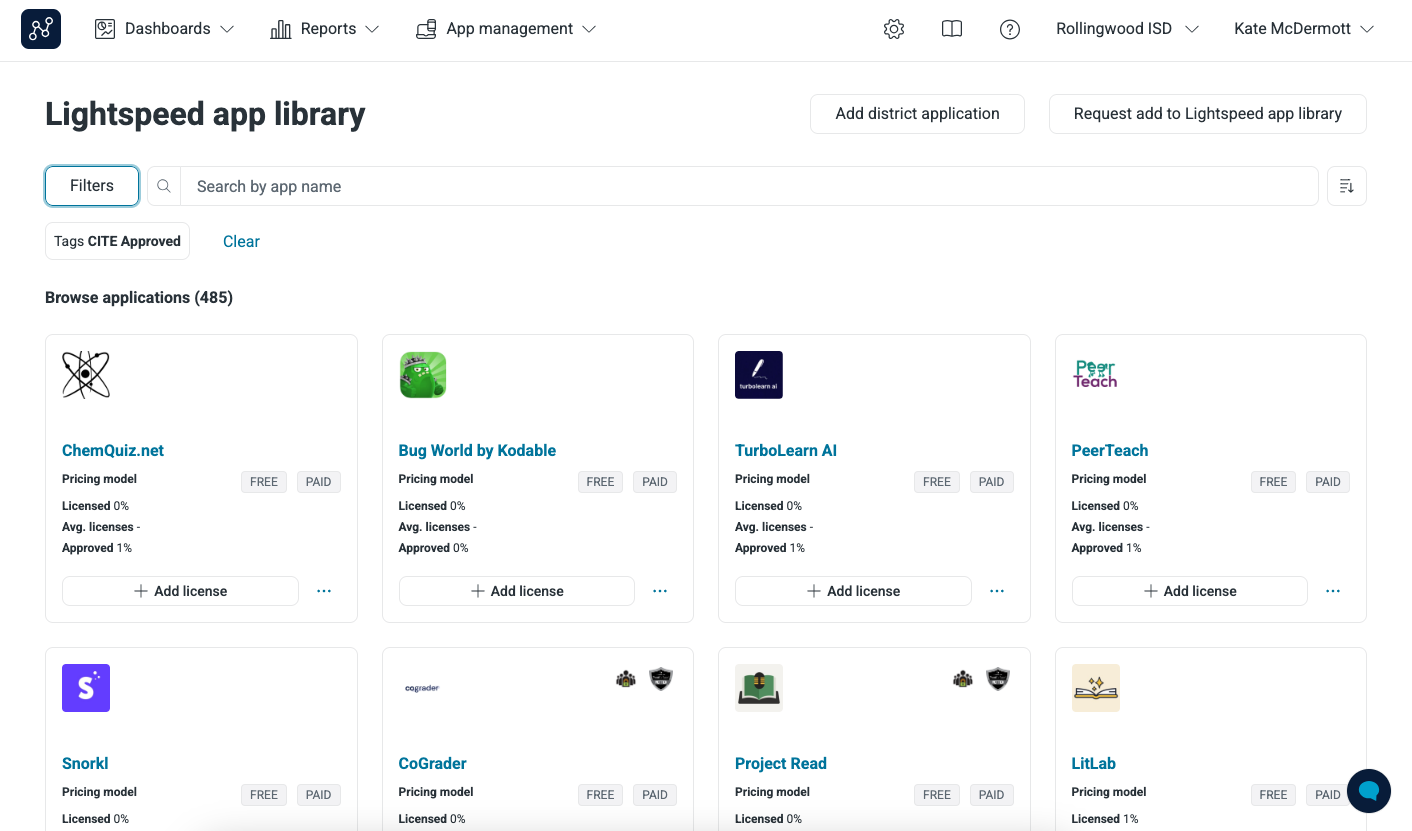Open the Lightspeed app logo home icon
Image resolution: width=1412 pixels, height=831 pixels.
point(40,28)
